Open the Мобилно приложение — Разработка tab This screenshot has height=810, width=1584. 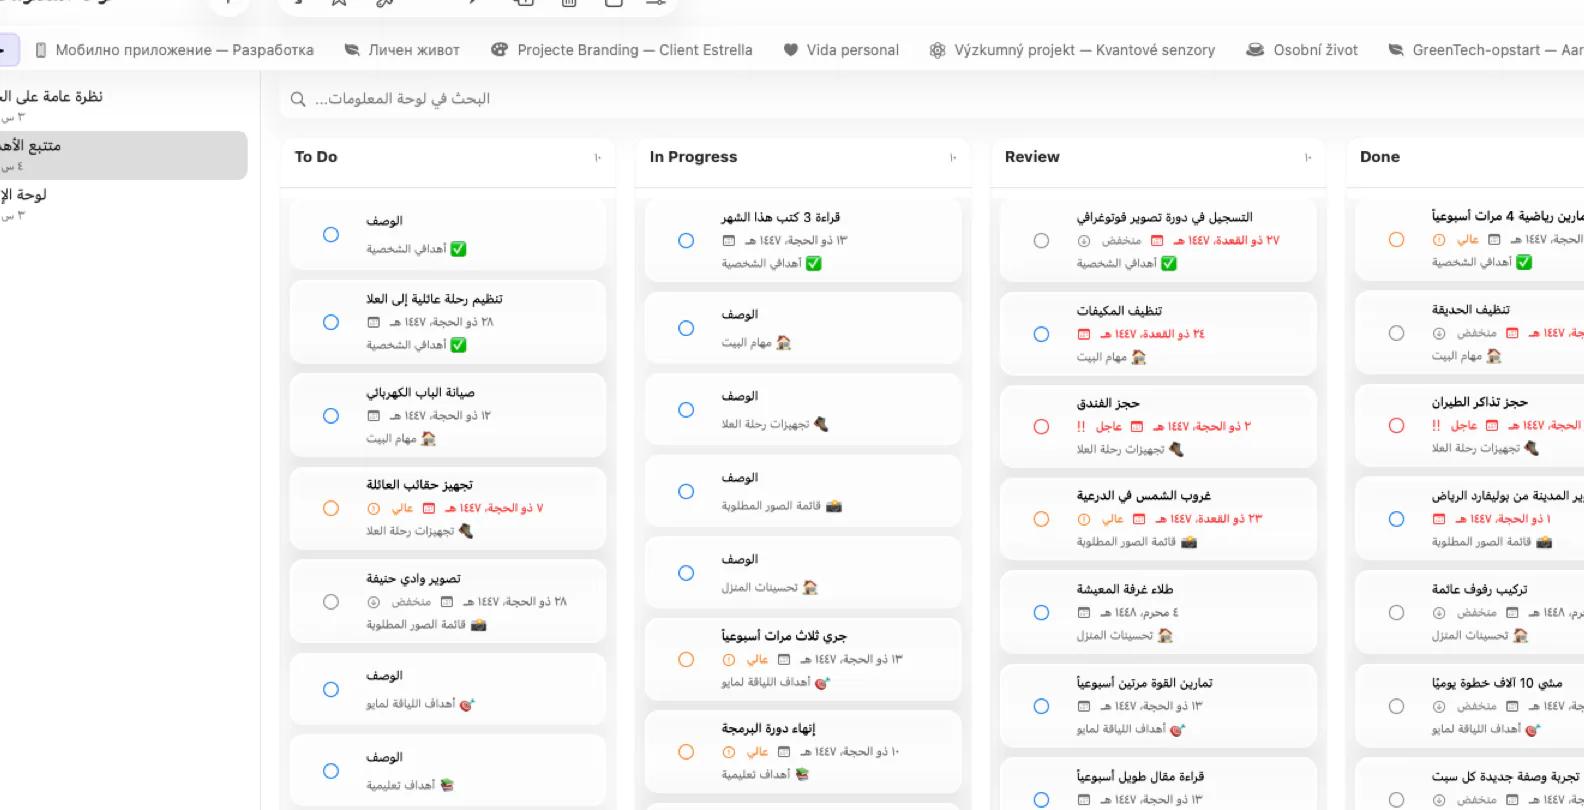click(174, 50)
